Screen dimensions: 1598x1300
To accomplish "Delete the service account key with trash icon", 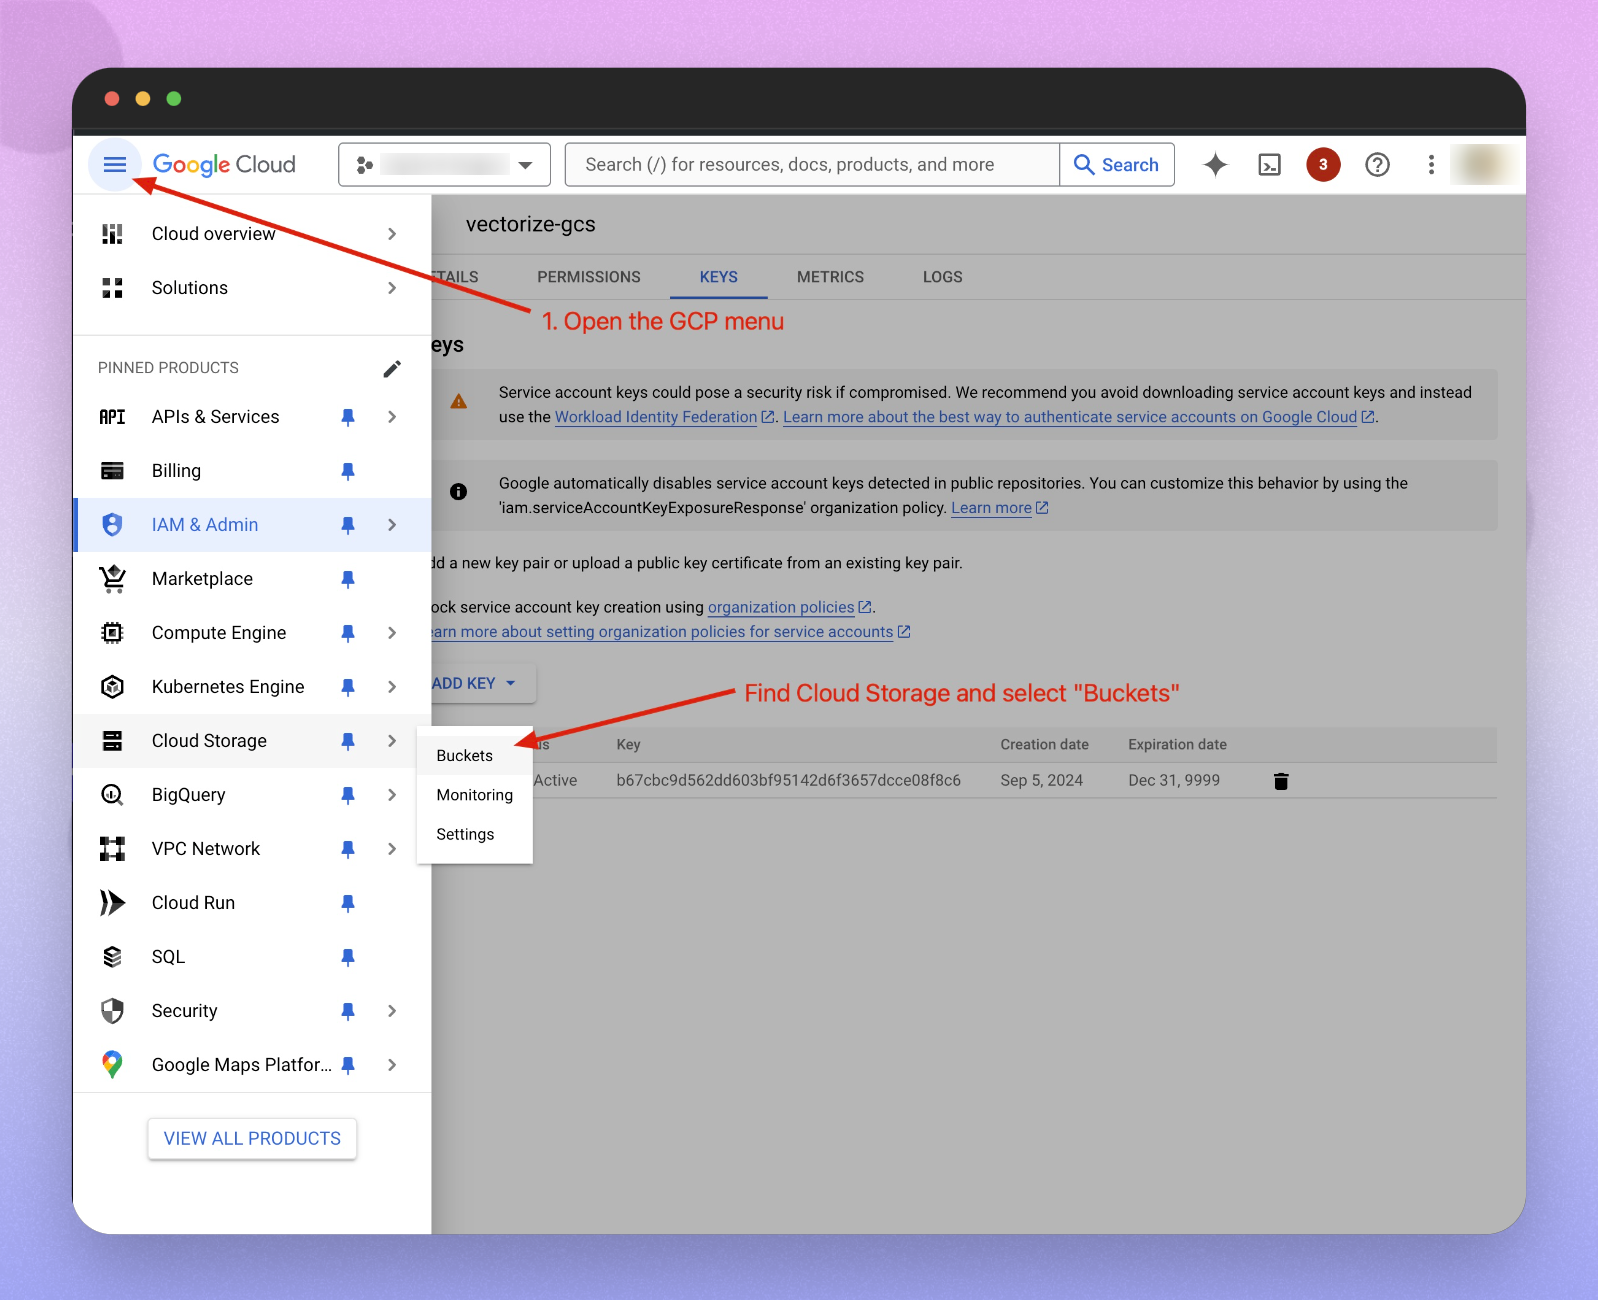I will pos(1281,781).
